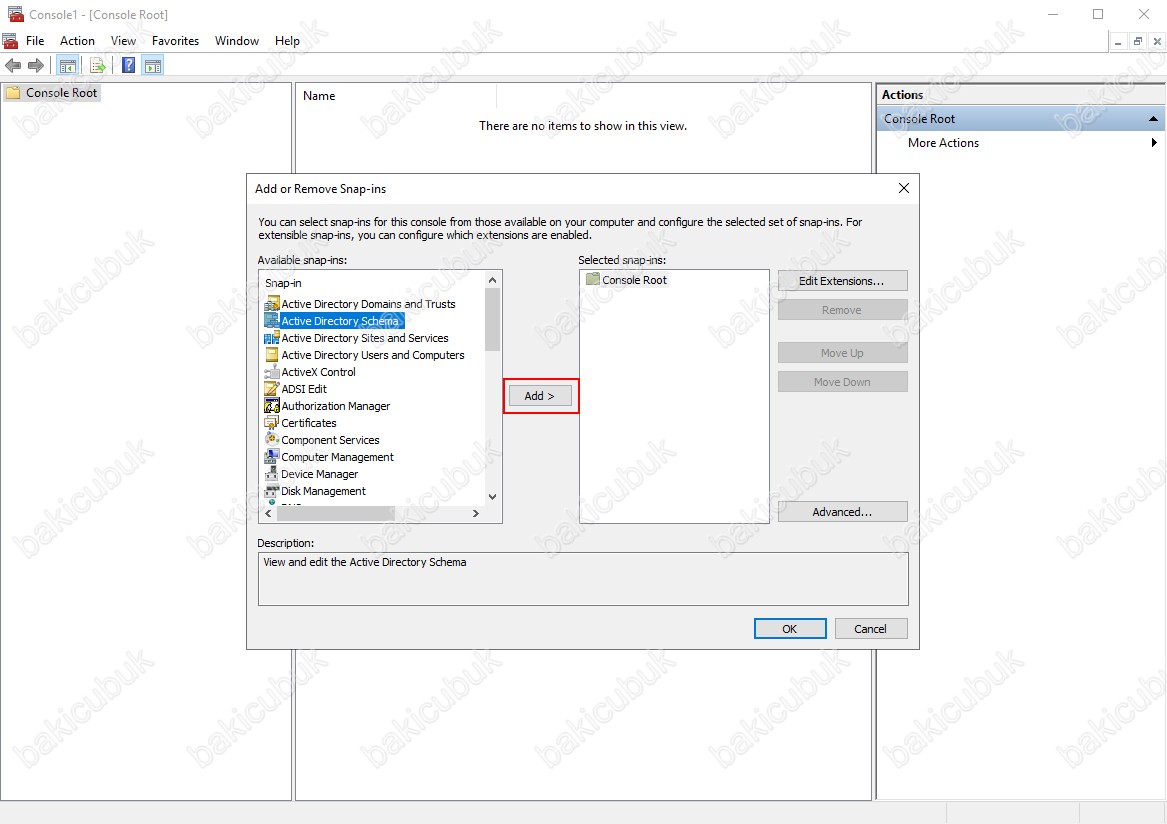1167x824 pixels.
Task: Click the greyed-out Move Up button
Action: [x=843, y=353]
